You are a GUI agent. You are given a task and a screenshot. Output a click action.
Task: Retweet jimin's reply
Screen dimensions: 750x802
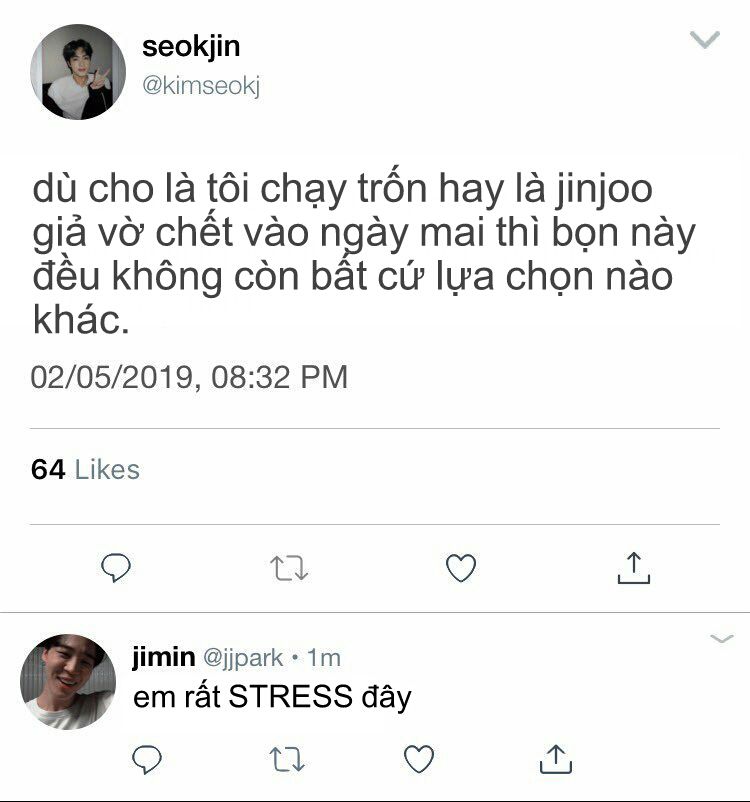tap(286, 759)
